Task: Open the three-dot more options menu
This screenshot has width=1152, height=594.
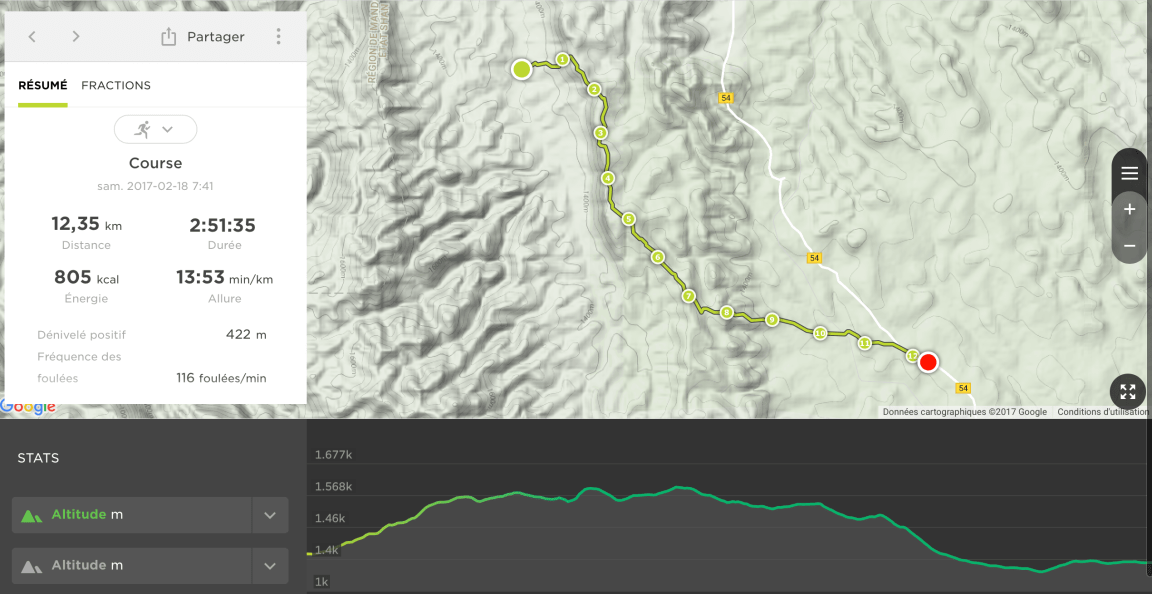Action: pos(278,37)
